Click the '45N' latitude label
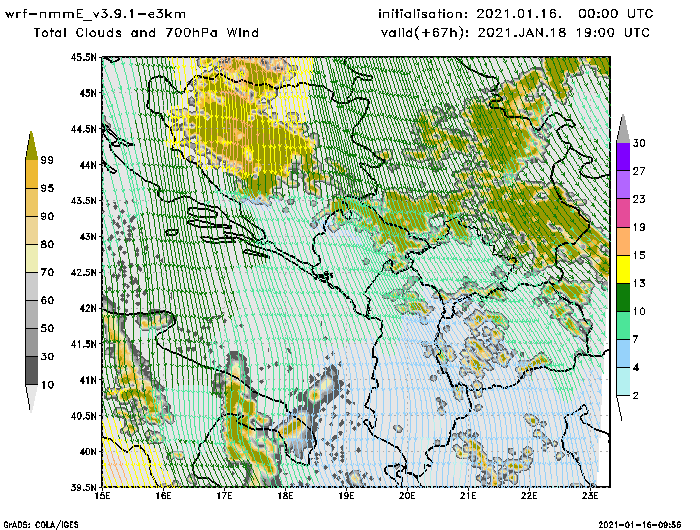 coord(88,93)
